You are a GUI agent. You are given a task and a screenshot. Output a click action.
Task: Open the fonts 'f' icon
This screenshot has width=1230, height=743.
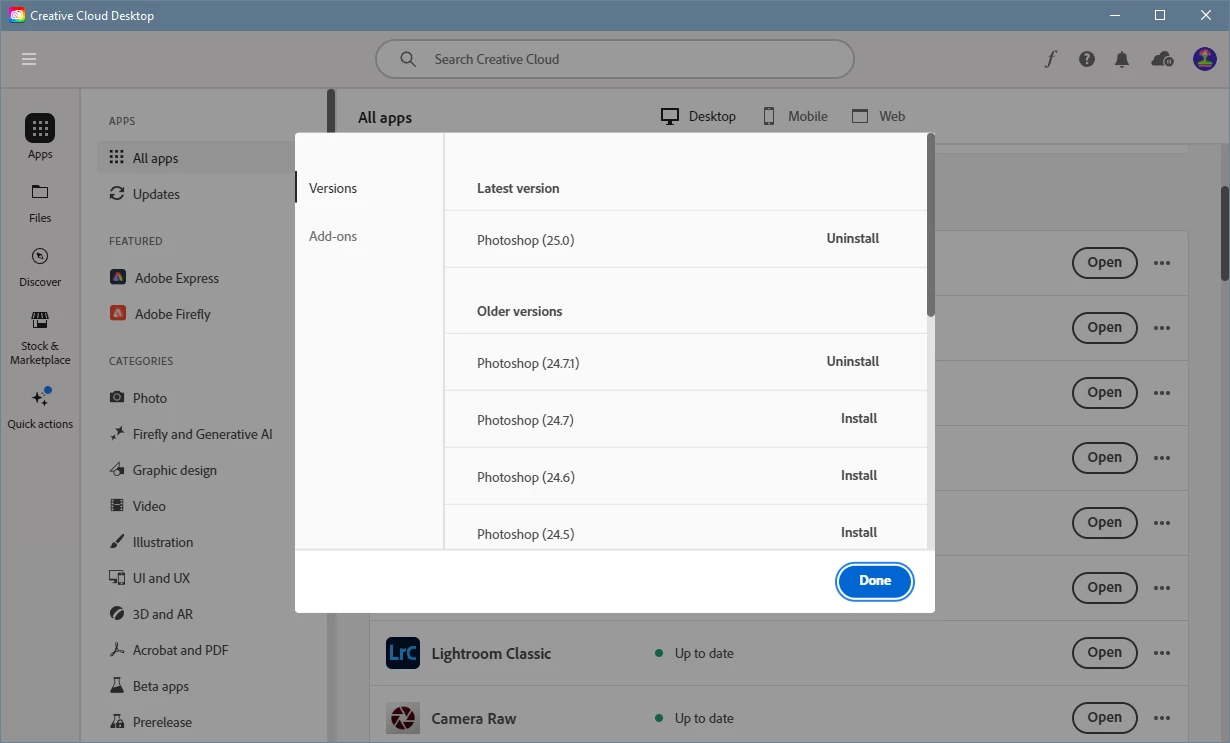coord(1050,59)
